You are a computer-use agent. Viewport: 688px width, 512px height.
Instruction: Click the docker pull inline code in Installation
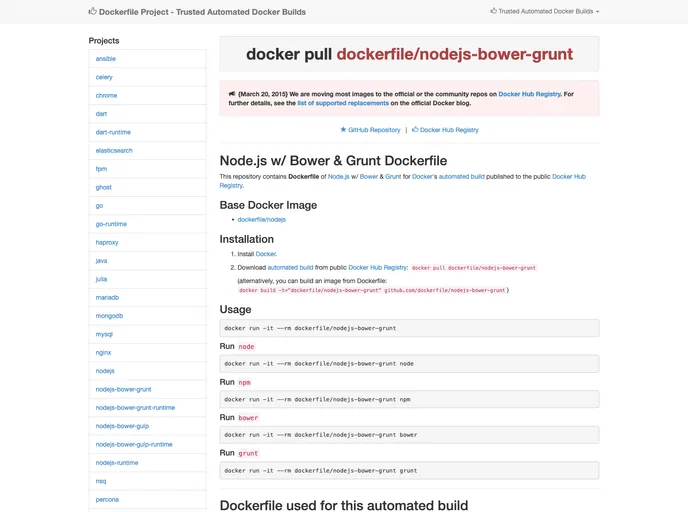pos(474,268)
